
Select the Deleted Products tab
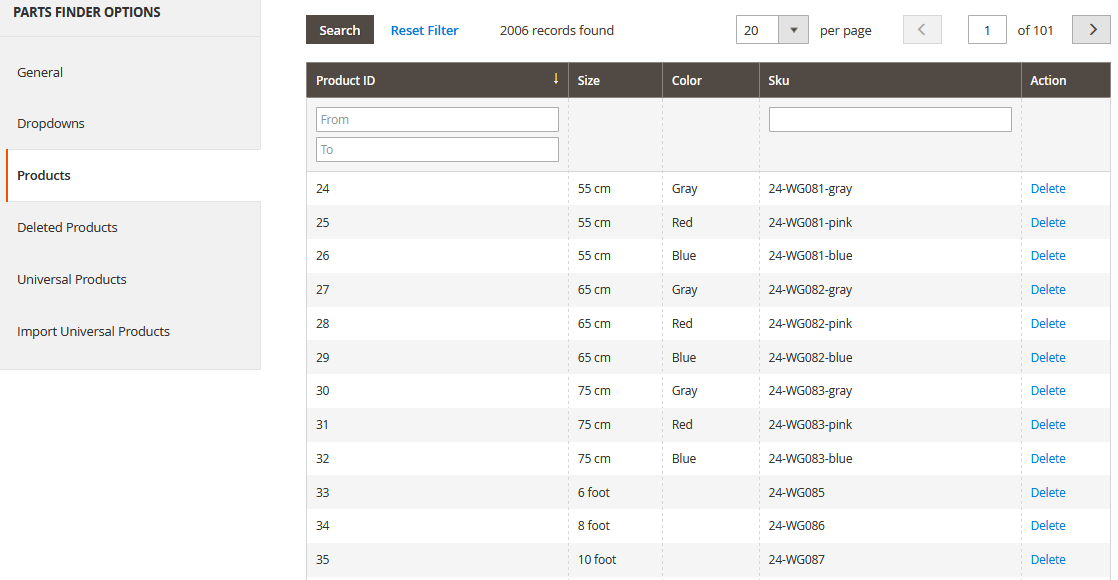[x=67, y=227]
